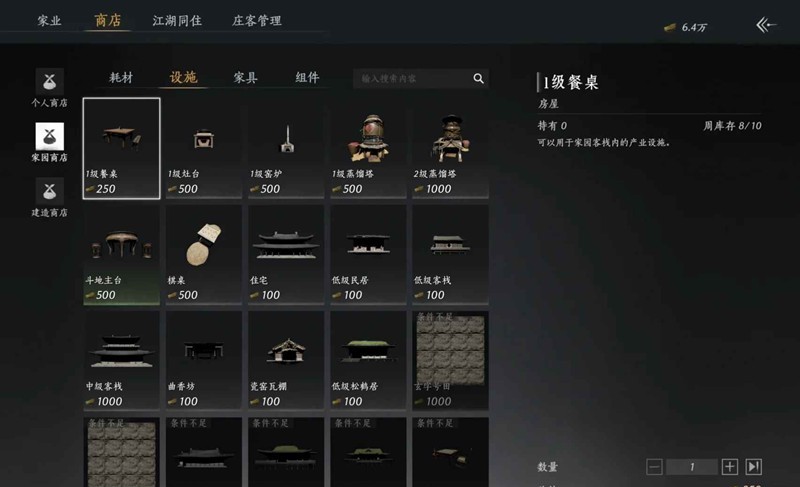Choose the 2级蒸馏塔 priced 1000
800x487 pixels.
(450, 148)
